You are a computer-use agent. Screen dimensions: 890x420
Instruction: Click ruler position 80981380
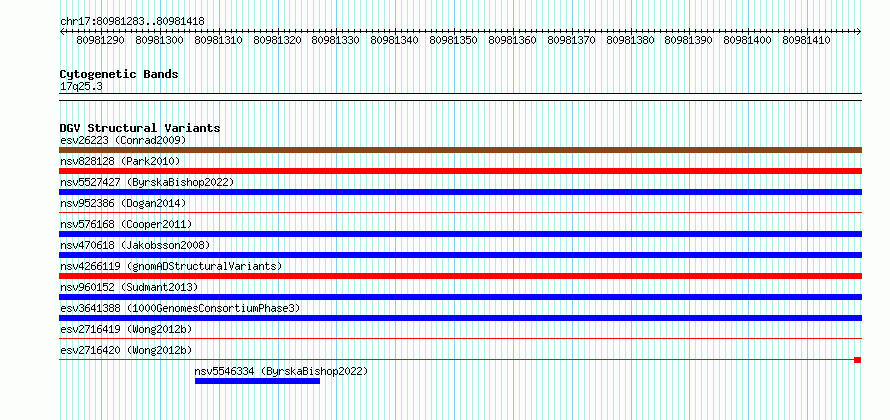pos(630,40)
